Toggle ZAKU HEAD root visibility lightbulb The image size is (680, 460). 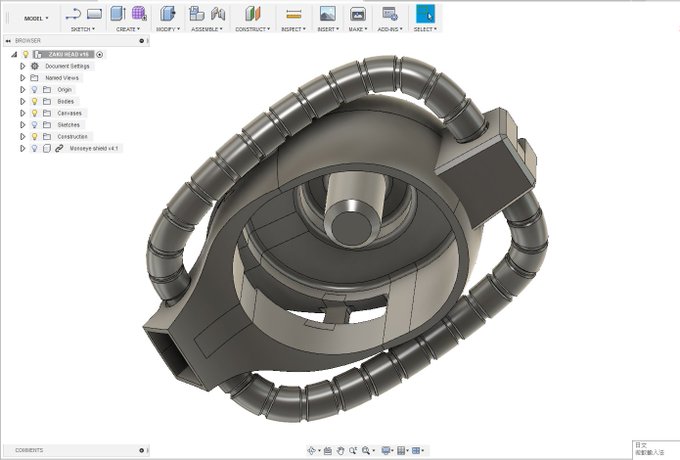click(x=26, y=54)
